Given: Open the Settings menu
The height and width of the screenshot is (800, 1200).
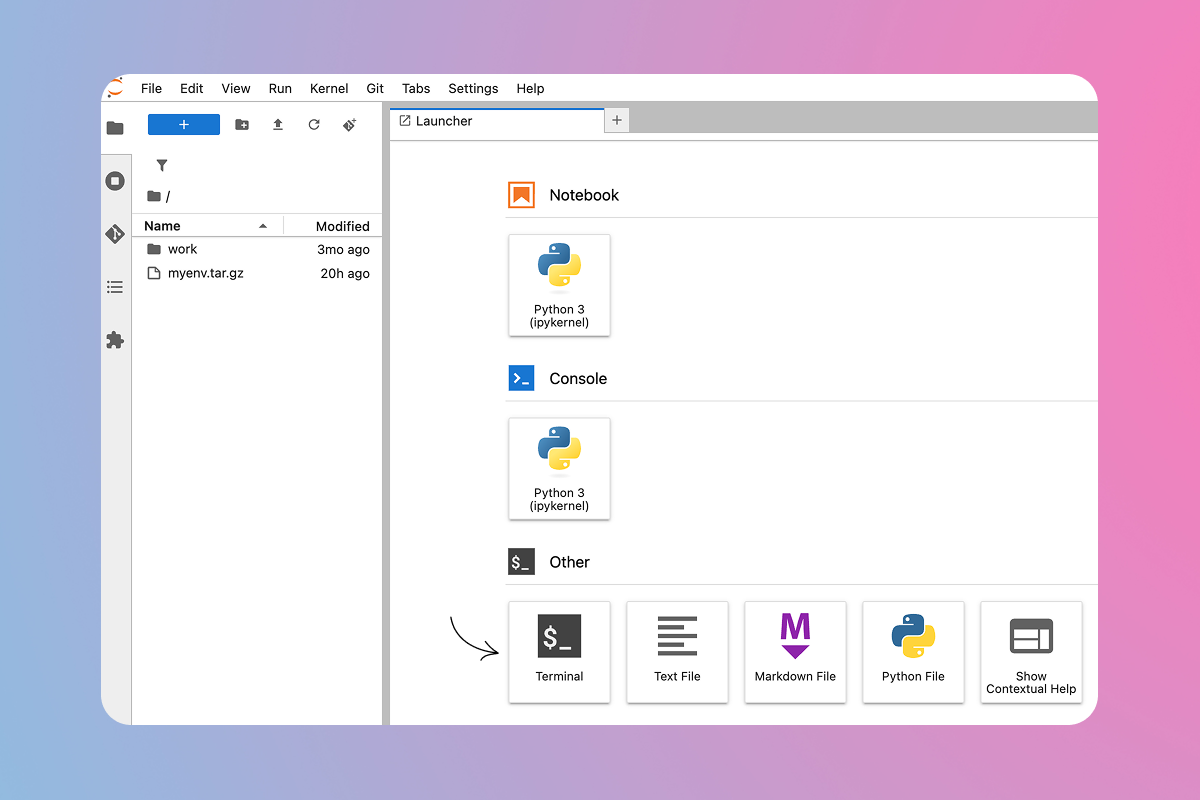Looking at the screenshot, I should pyautogui.click(x=473, y=88).
